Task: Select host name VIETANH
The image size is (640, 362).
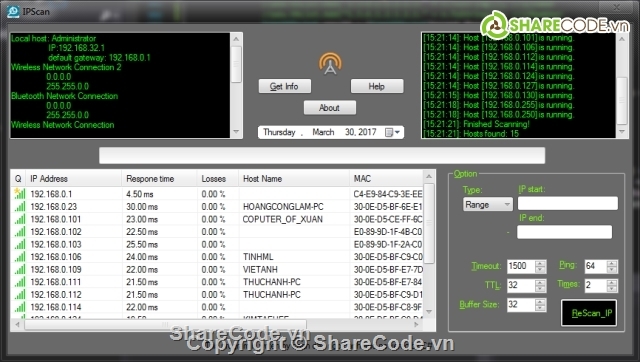Action: click(260, 270)
